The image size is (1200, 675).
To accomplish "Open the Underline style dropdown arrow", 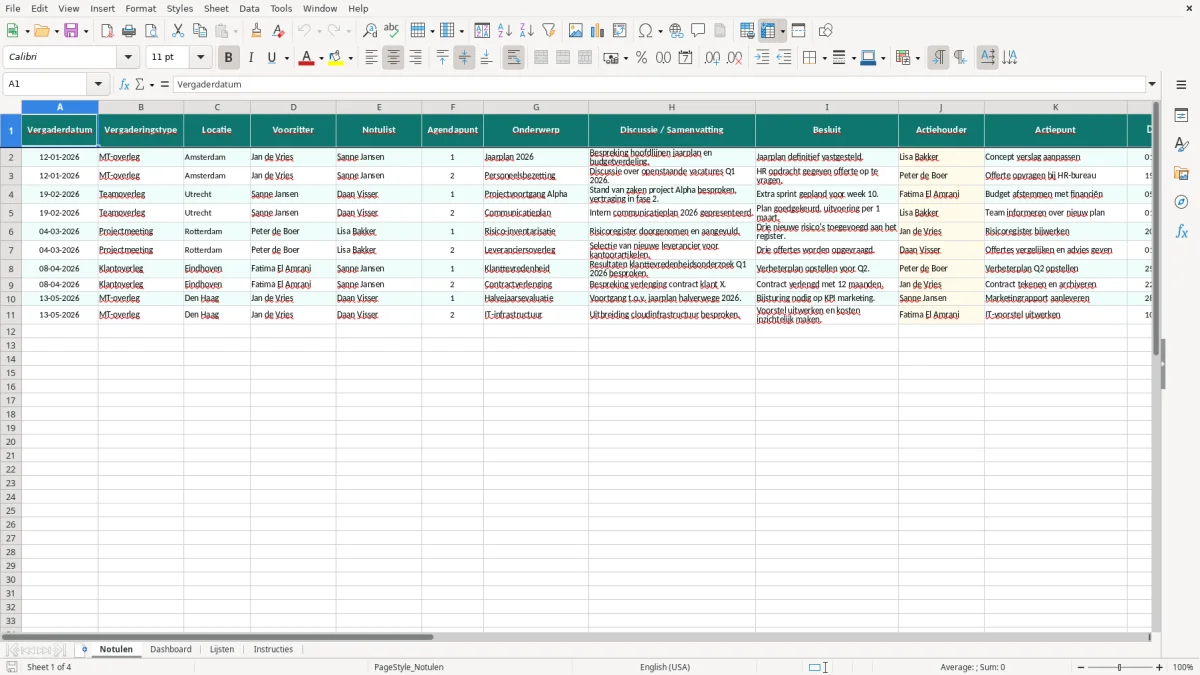I will click(x=286, y=58).
